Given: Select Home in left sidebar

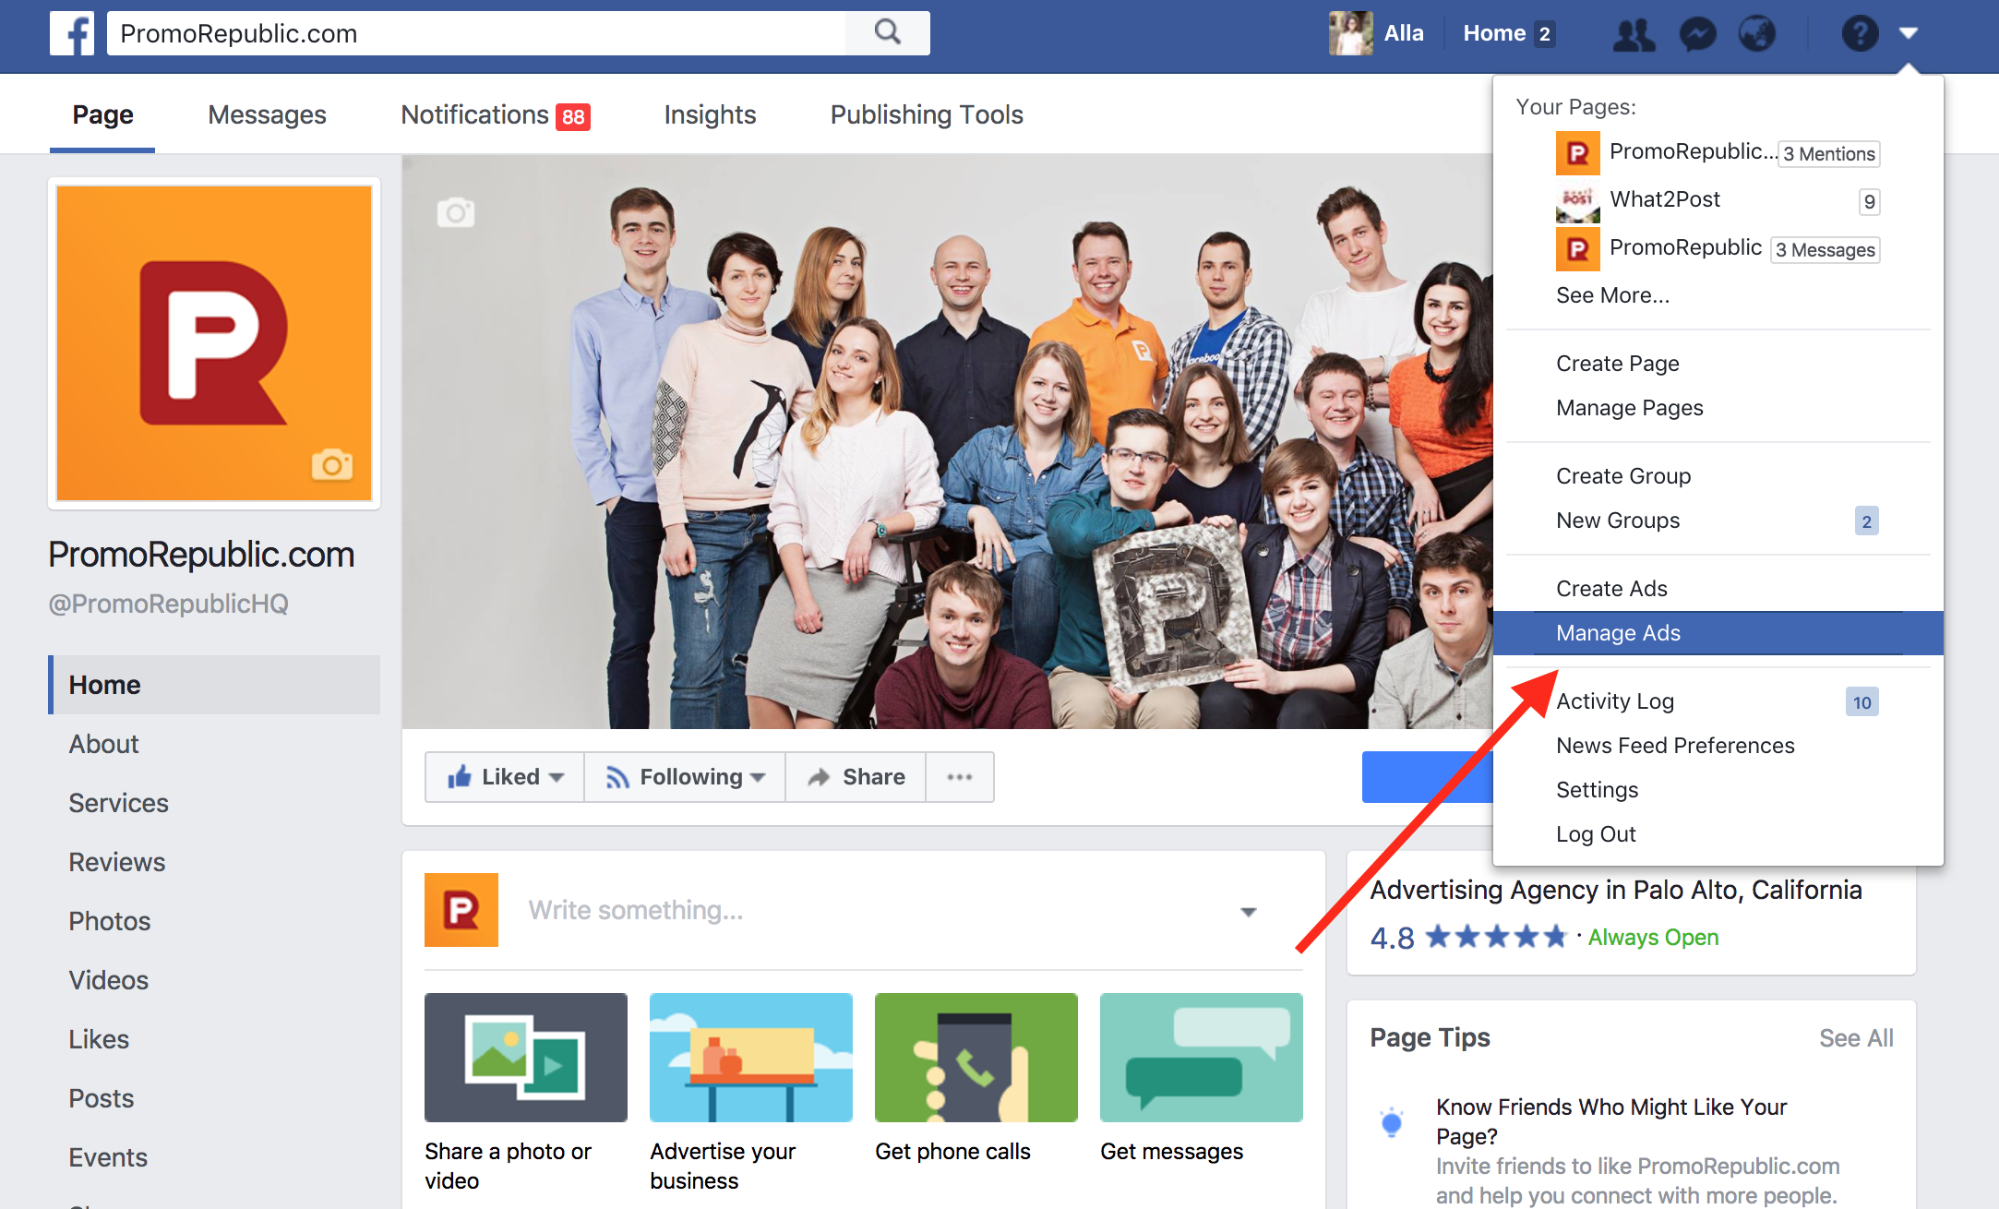Looking at the screenshot, I should click(214, 685).
